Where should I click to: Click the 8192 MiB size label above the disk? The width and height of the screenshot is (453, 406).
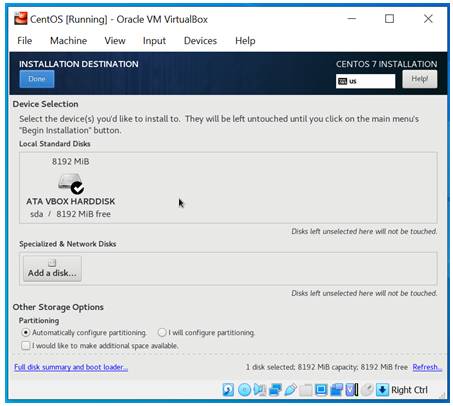(x=70, y=162)
